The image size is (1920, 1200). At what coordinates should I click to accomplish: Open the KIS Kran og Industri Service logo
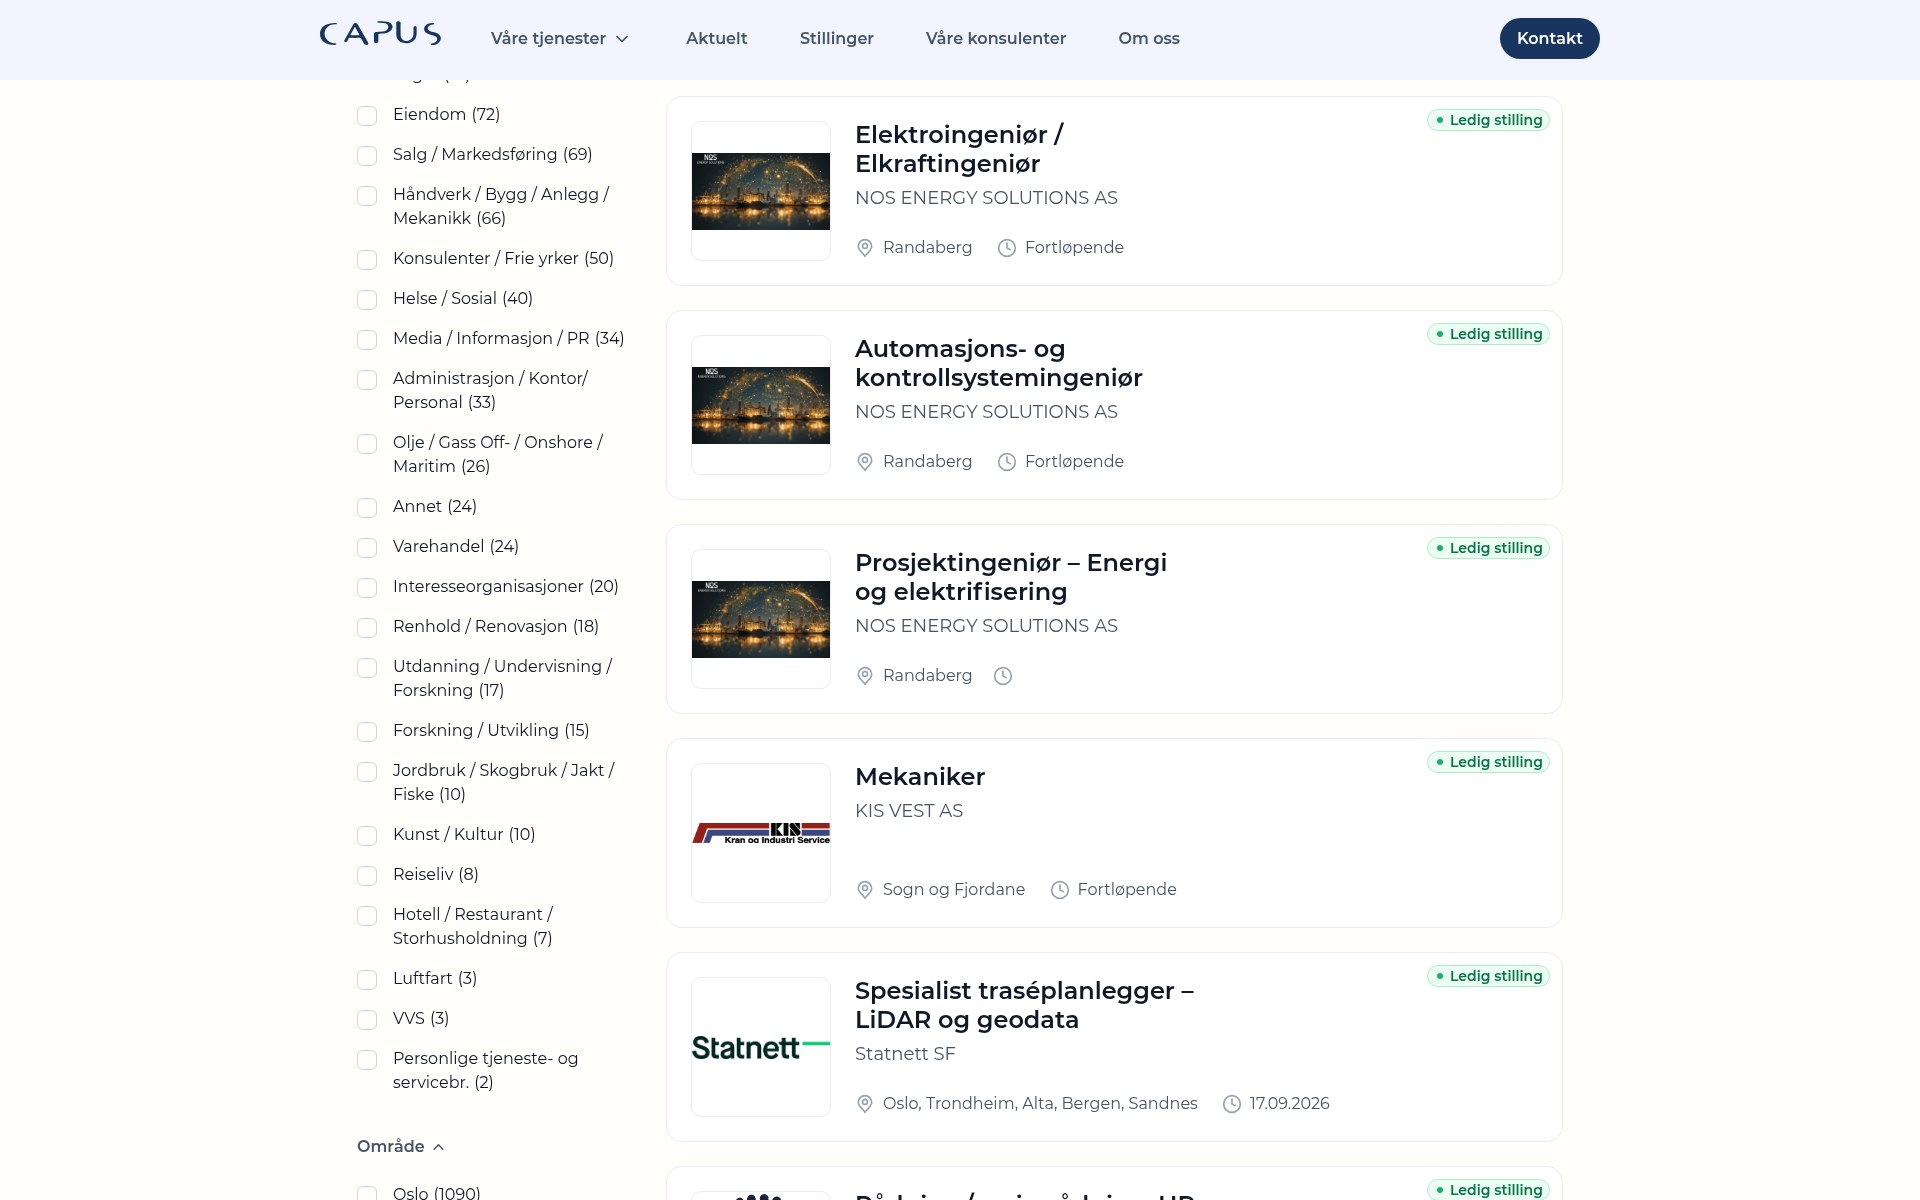(x=761, y=833)
